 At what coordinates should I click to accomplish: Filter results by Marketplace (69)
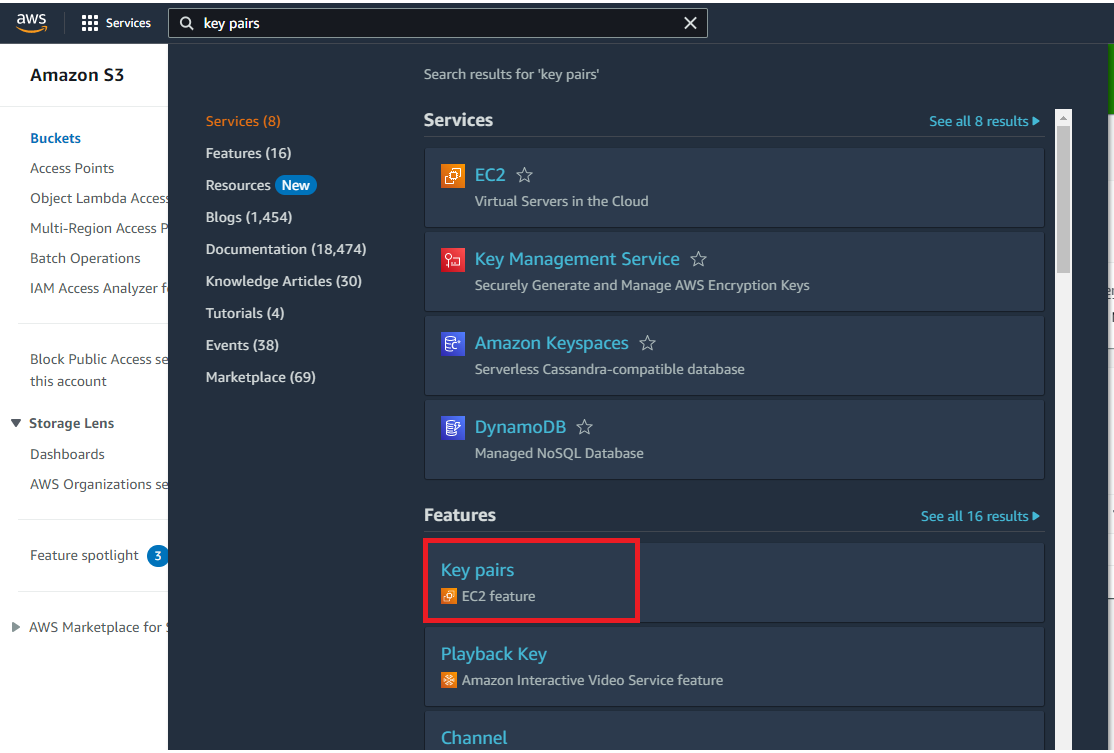tap(260, 377)
